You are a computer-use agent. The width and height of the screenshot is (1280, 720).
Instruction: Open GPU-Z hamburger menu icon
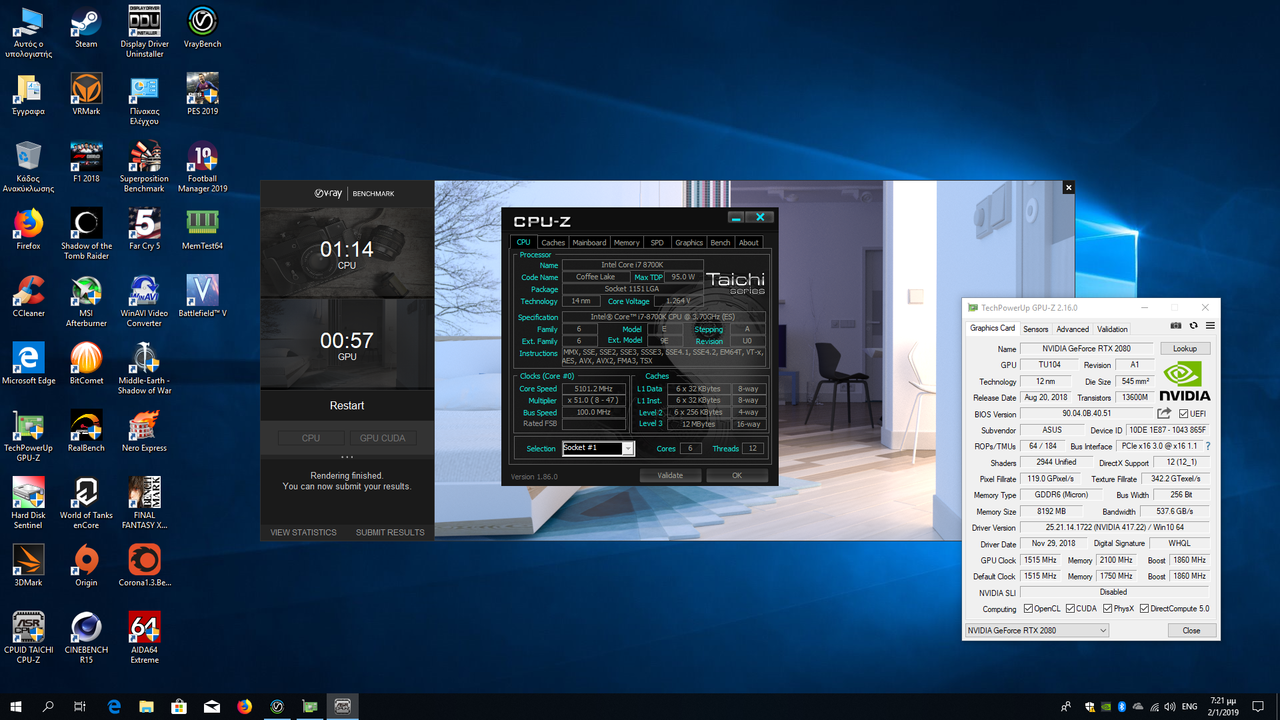click(1210, 326)
